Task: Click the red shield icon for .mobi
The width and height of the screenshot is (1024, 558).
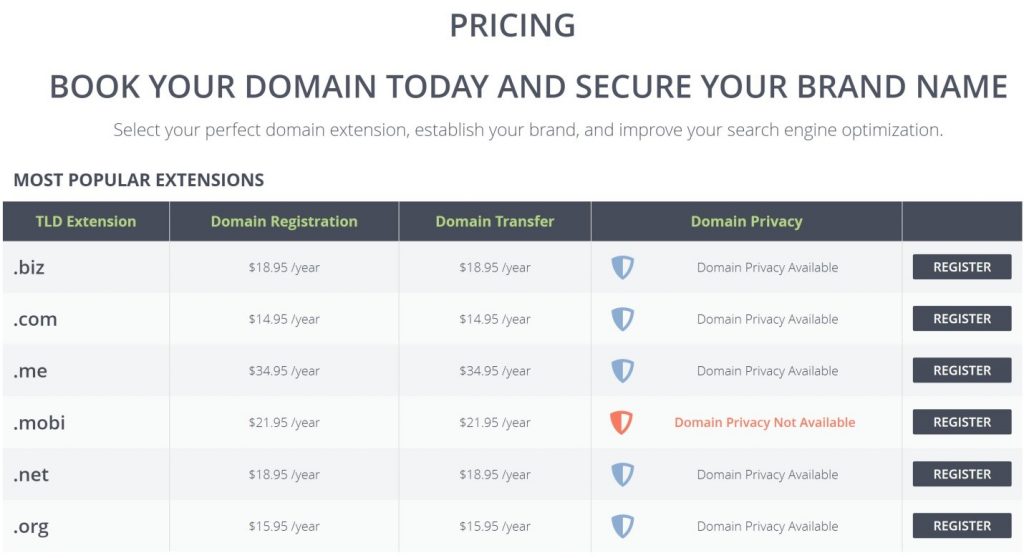Action: [x=621, y=422]
